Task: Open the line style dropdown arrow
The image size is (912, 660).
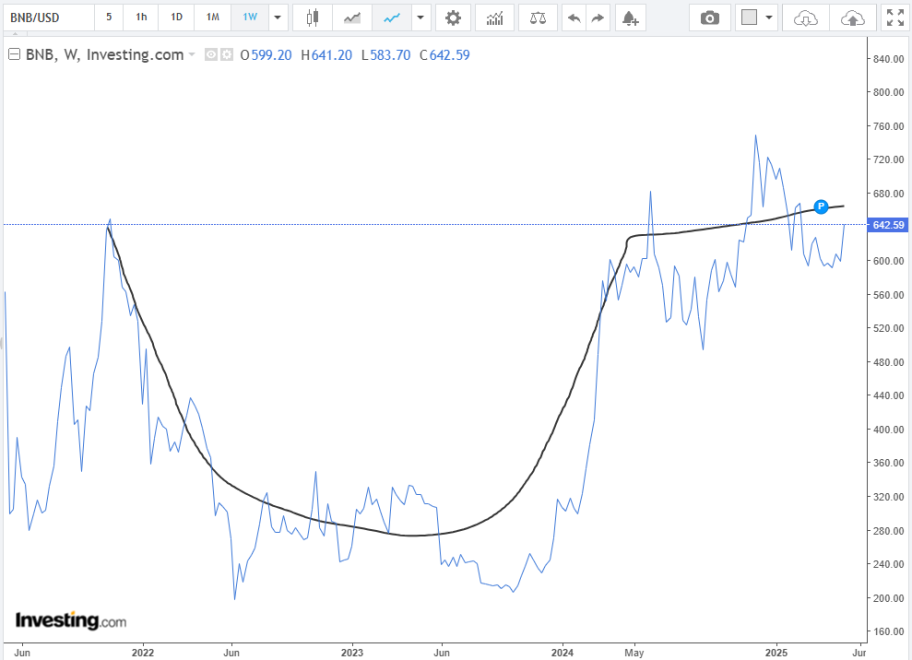Action: tap(420, 16)
